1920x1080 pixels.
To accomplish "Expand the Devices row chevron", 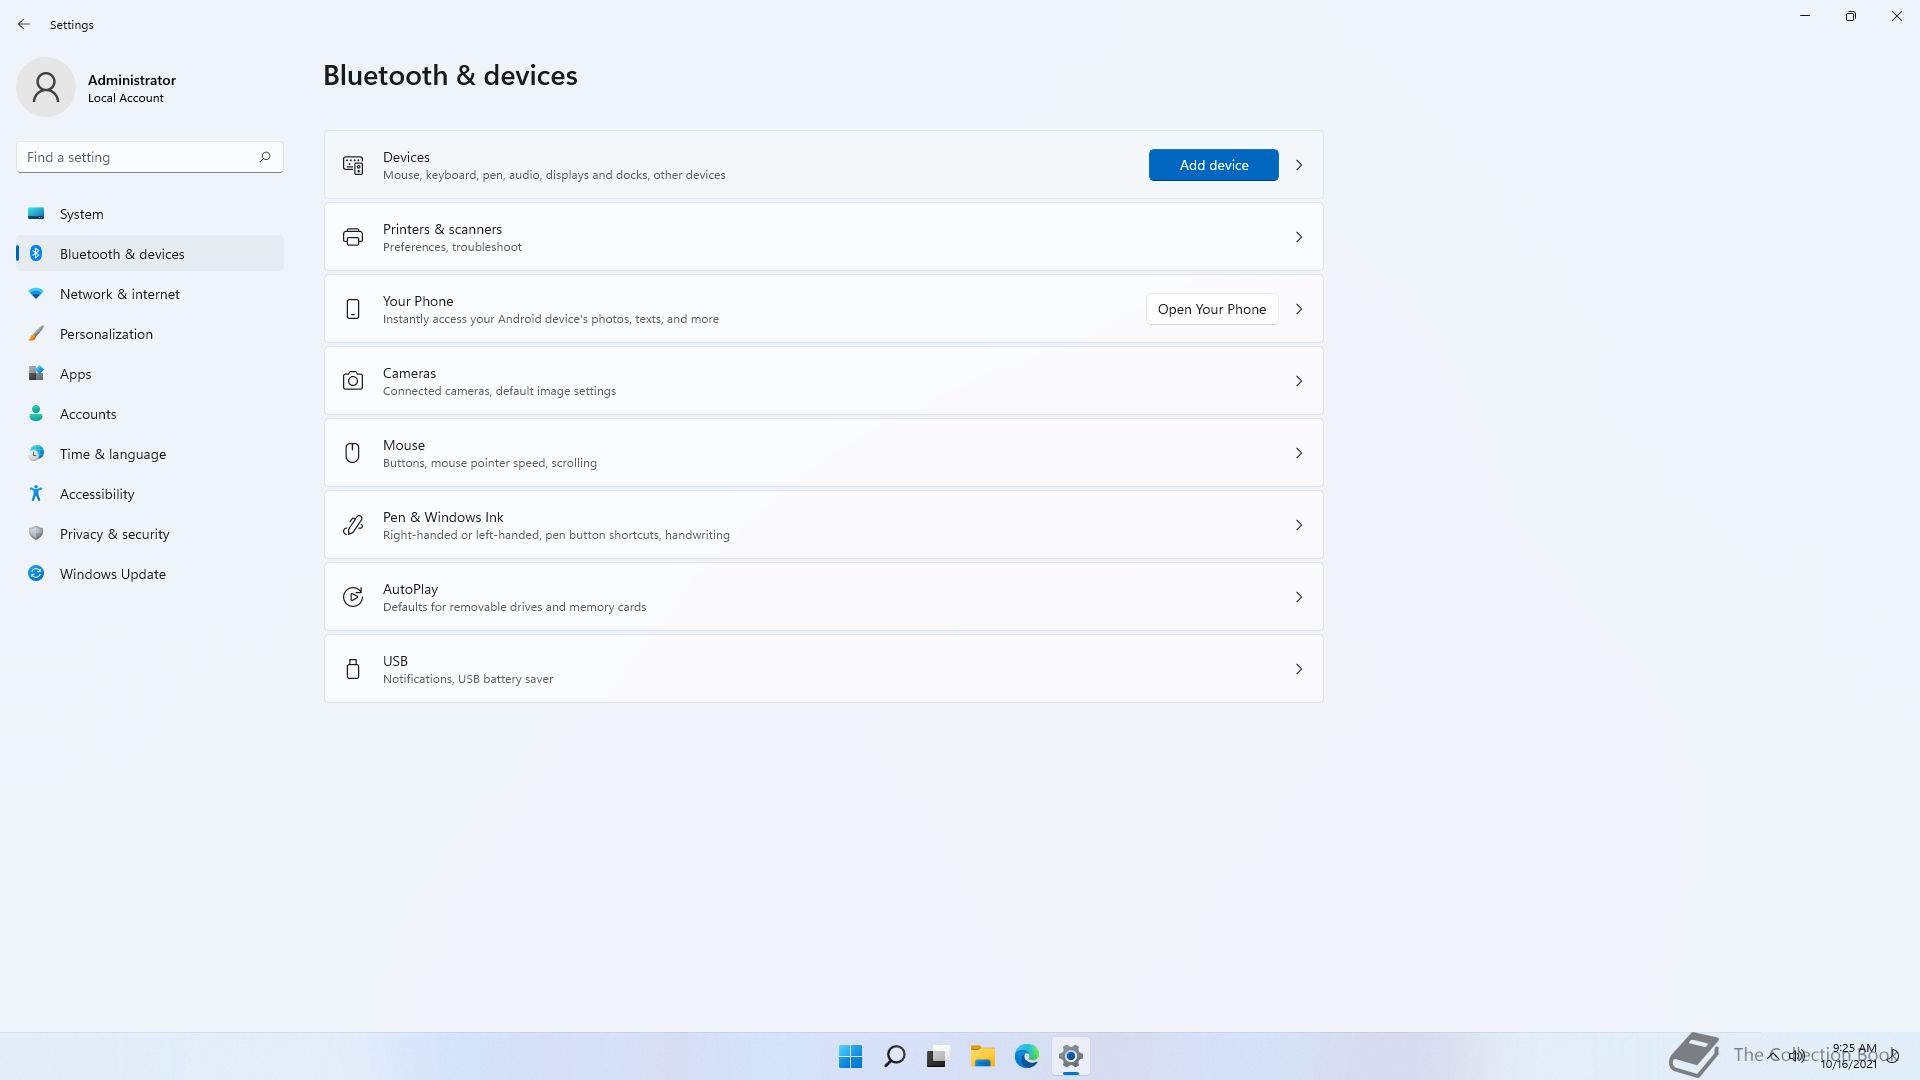I will (1299, 165).
